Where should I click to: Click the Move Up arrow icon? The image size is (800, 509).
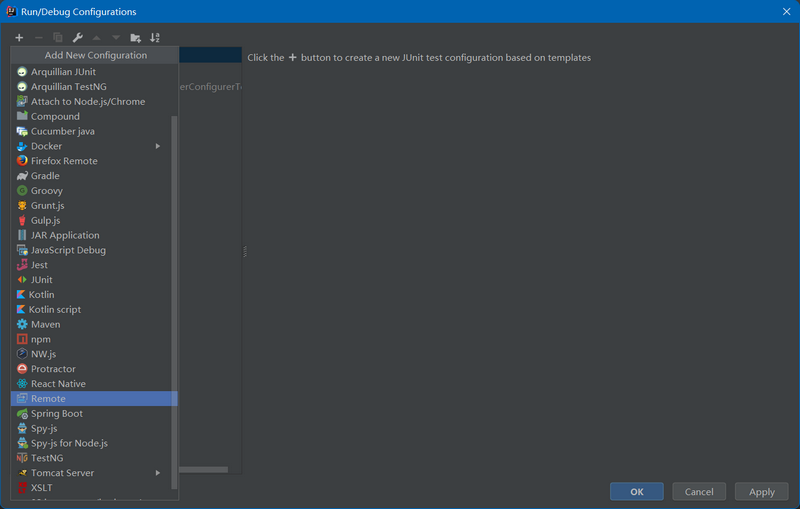[x=96, y=37]
